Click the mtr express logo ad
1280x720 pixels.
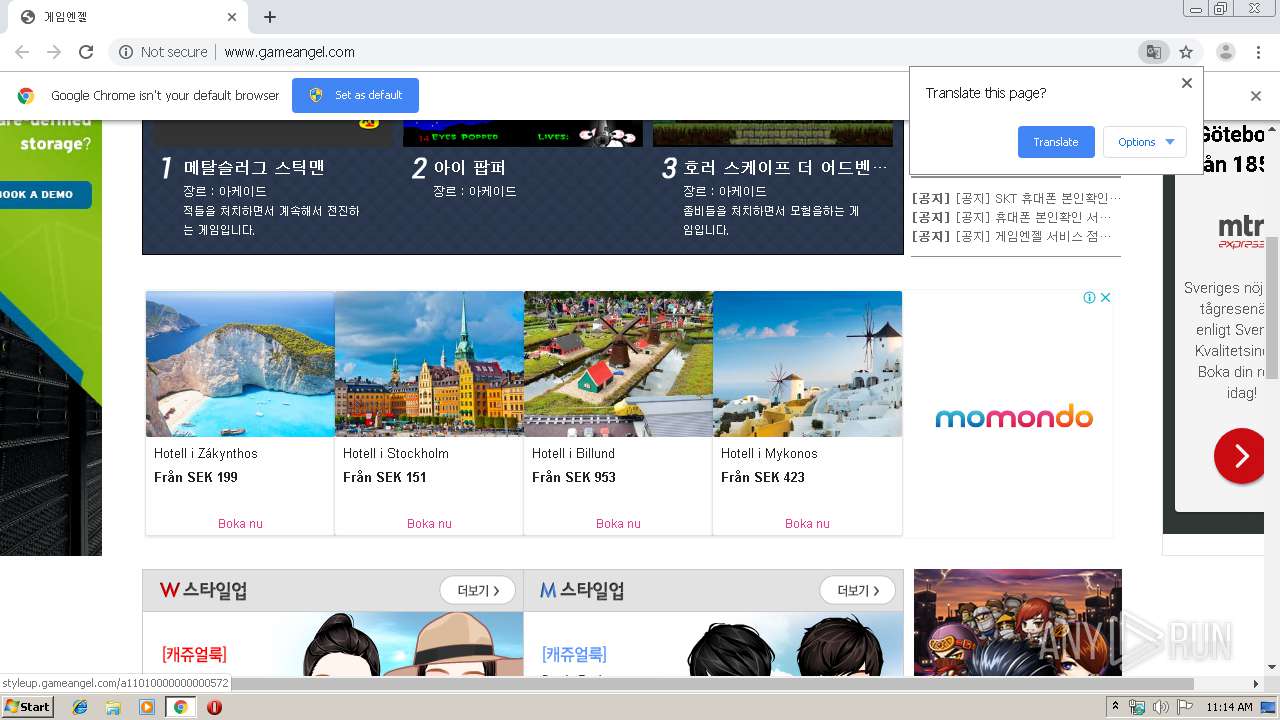pos(1240,231)
